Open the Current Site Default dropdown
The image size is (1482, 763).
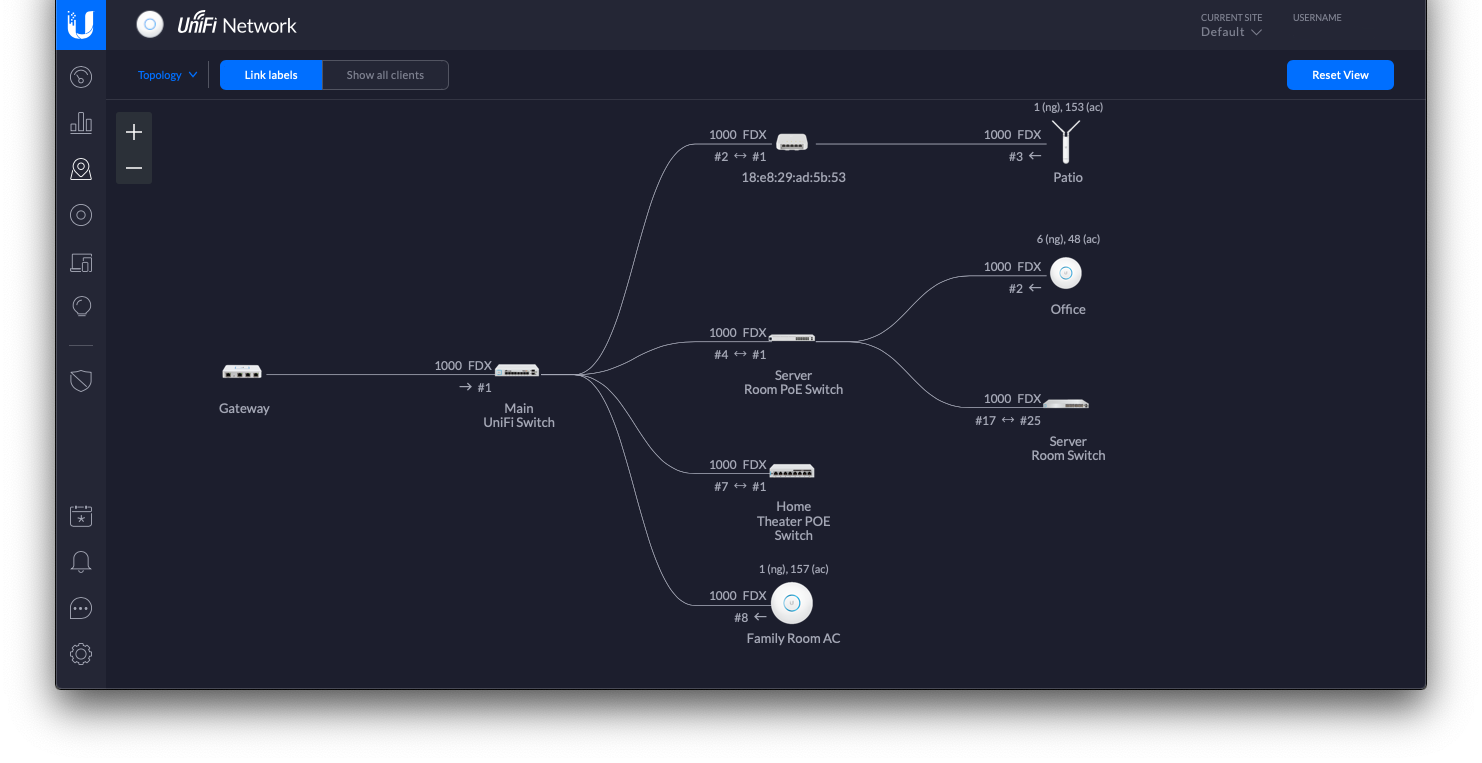click(x=1231, y=32)
